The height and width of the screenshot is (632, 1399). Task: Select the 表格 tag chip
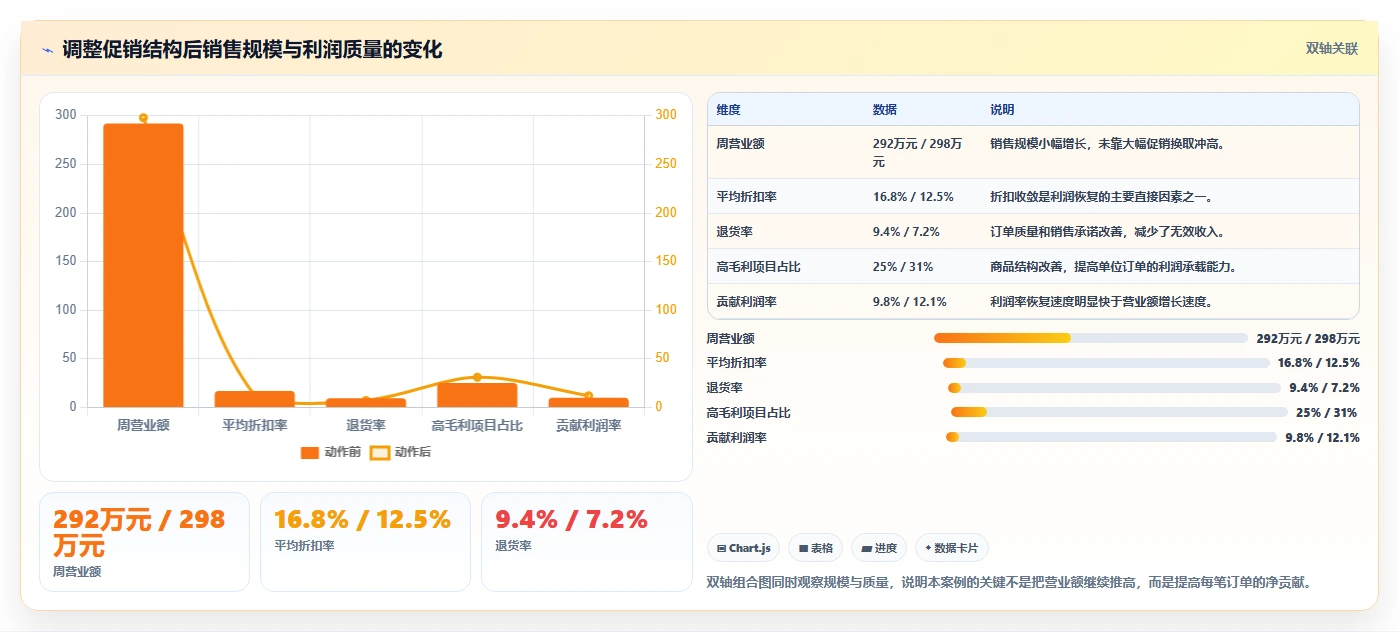point(816,548)
